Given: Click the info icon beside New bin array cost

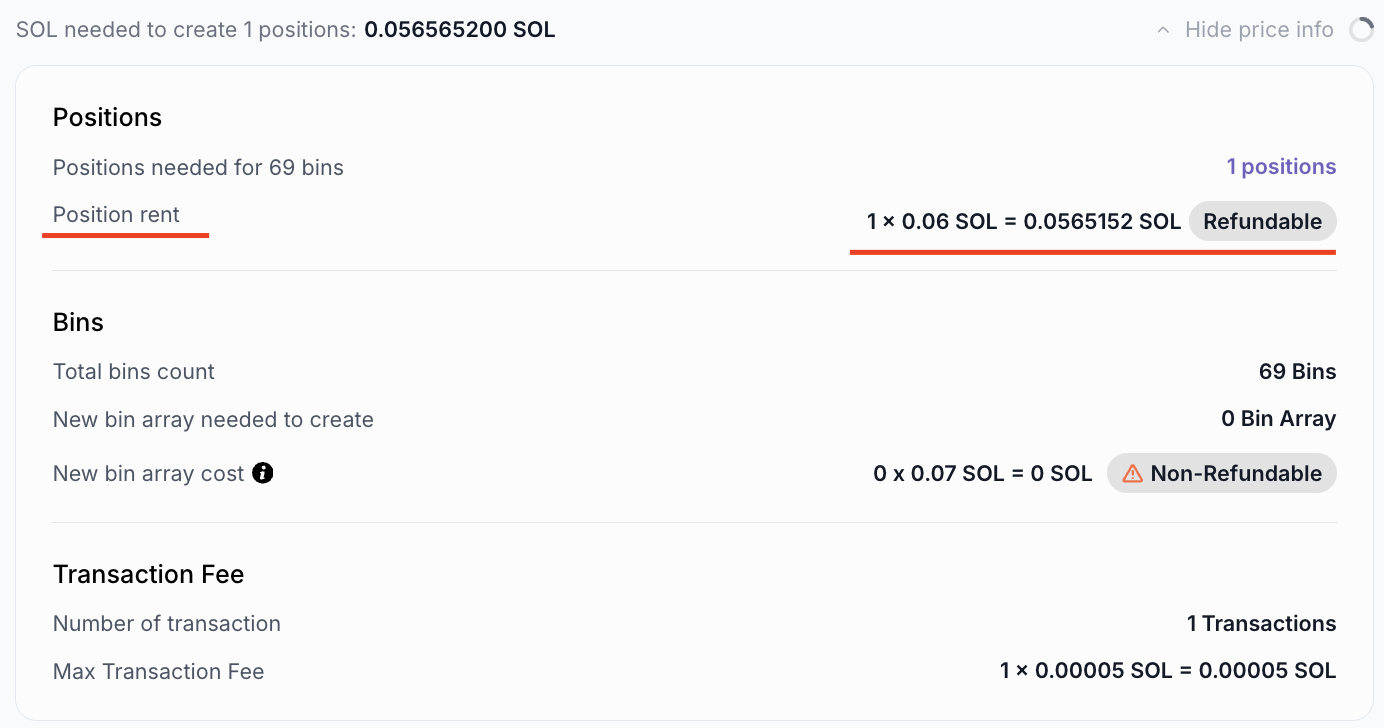Looking at the screenshot, I should click(x=263, y=473).
